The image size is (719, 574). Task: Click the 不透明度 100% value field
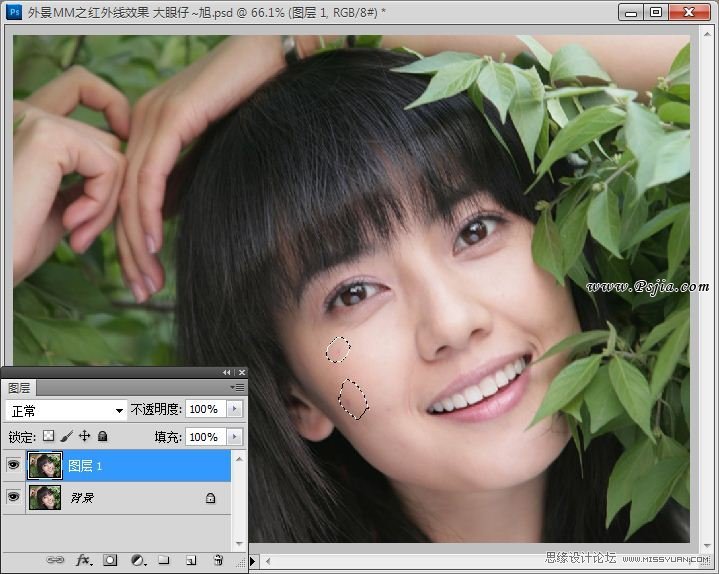pyautogui.click(x=206, y=409)
